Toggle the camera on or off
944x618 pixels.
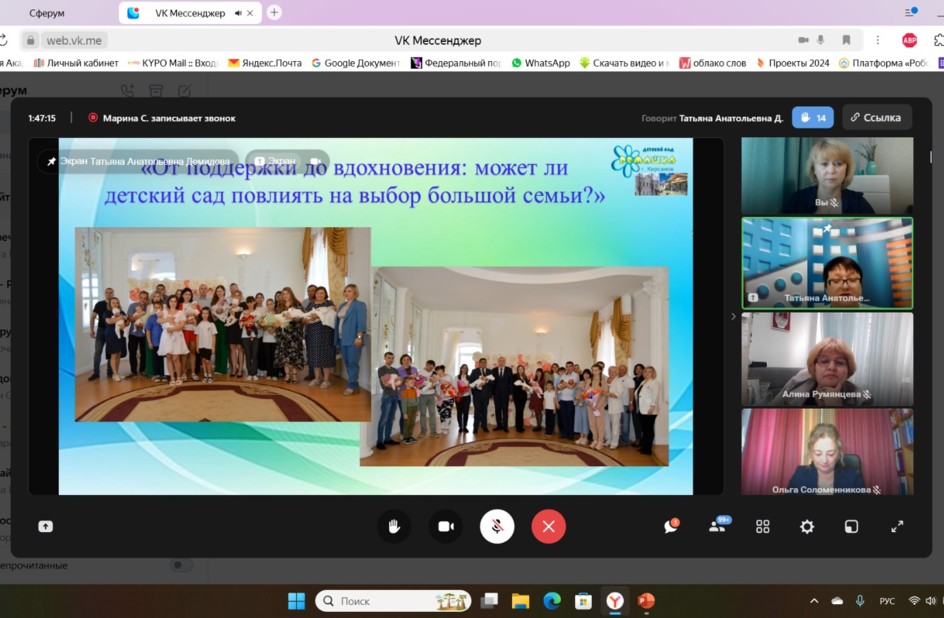446,527
